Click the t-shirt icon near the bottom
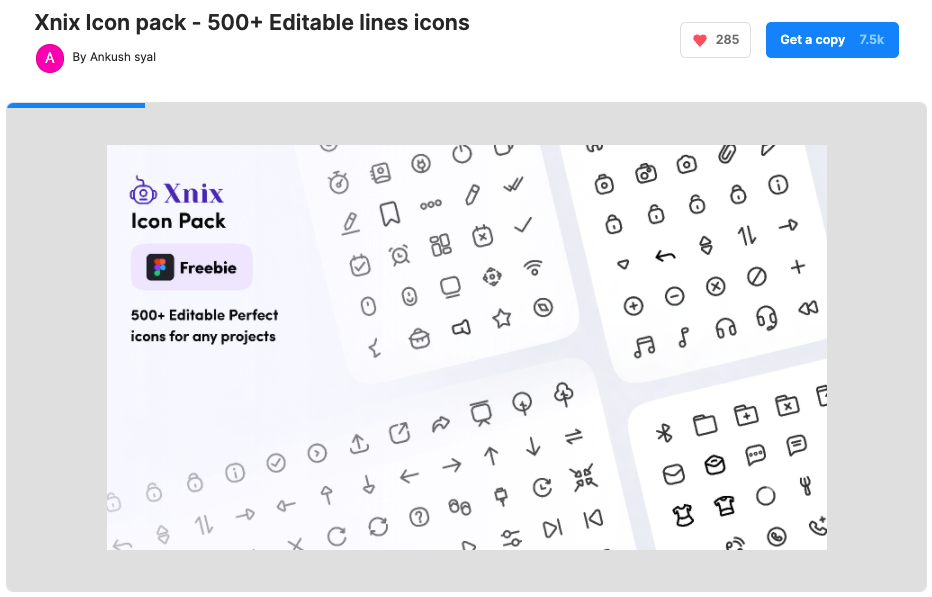Image resolution: width=932 pixels, height=597 pixels. [723, 504]
